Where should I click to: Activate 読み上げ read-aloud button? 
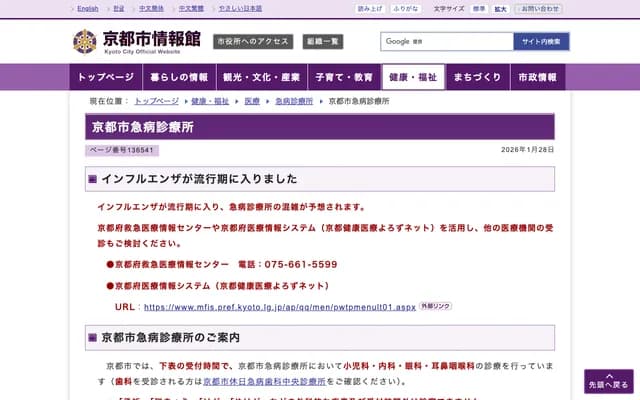coord(370,9)
